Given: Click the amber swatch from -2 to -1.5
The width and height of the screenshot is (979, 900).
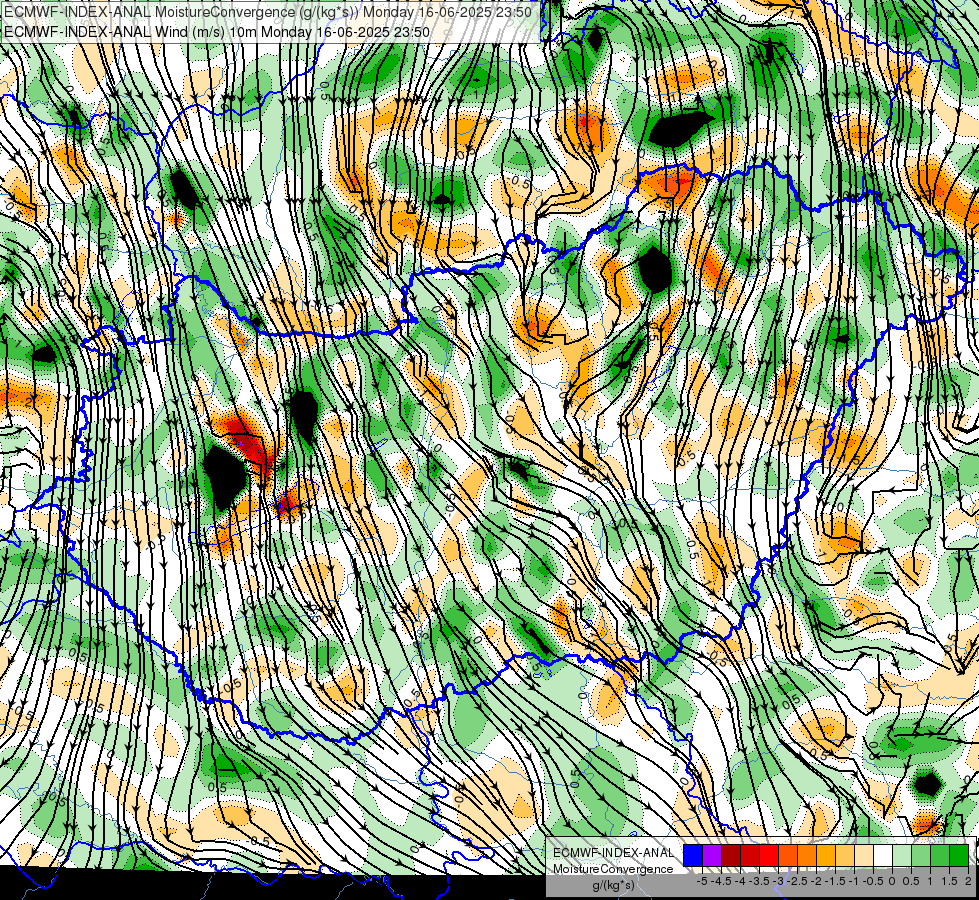Looking at the screenshot, I should (x=826, y=855).
